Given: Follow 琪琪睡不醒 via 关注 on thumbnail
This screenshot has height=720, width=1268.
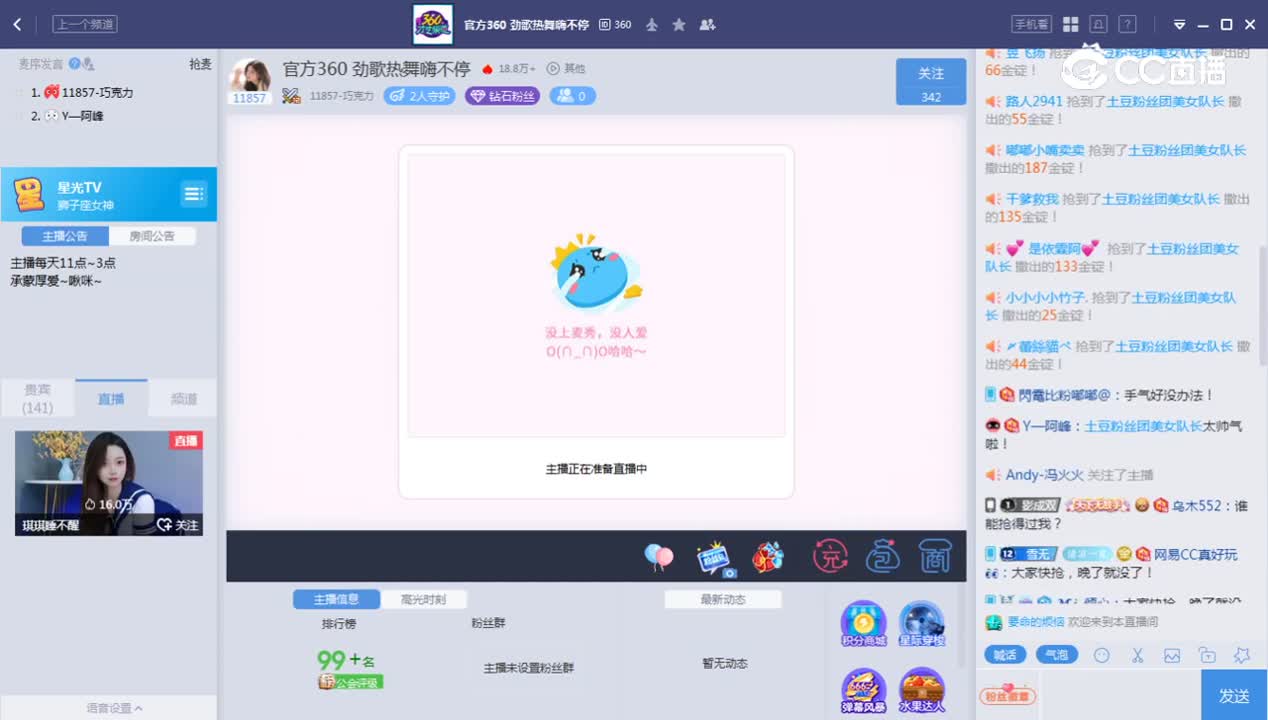Looking at the screenshot, I should [178, 525].
